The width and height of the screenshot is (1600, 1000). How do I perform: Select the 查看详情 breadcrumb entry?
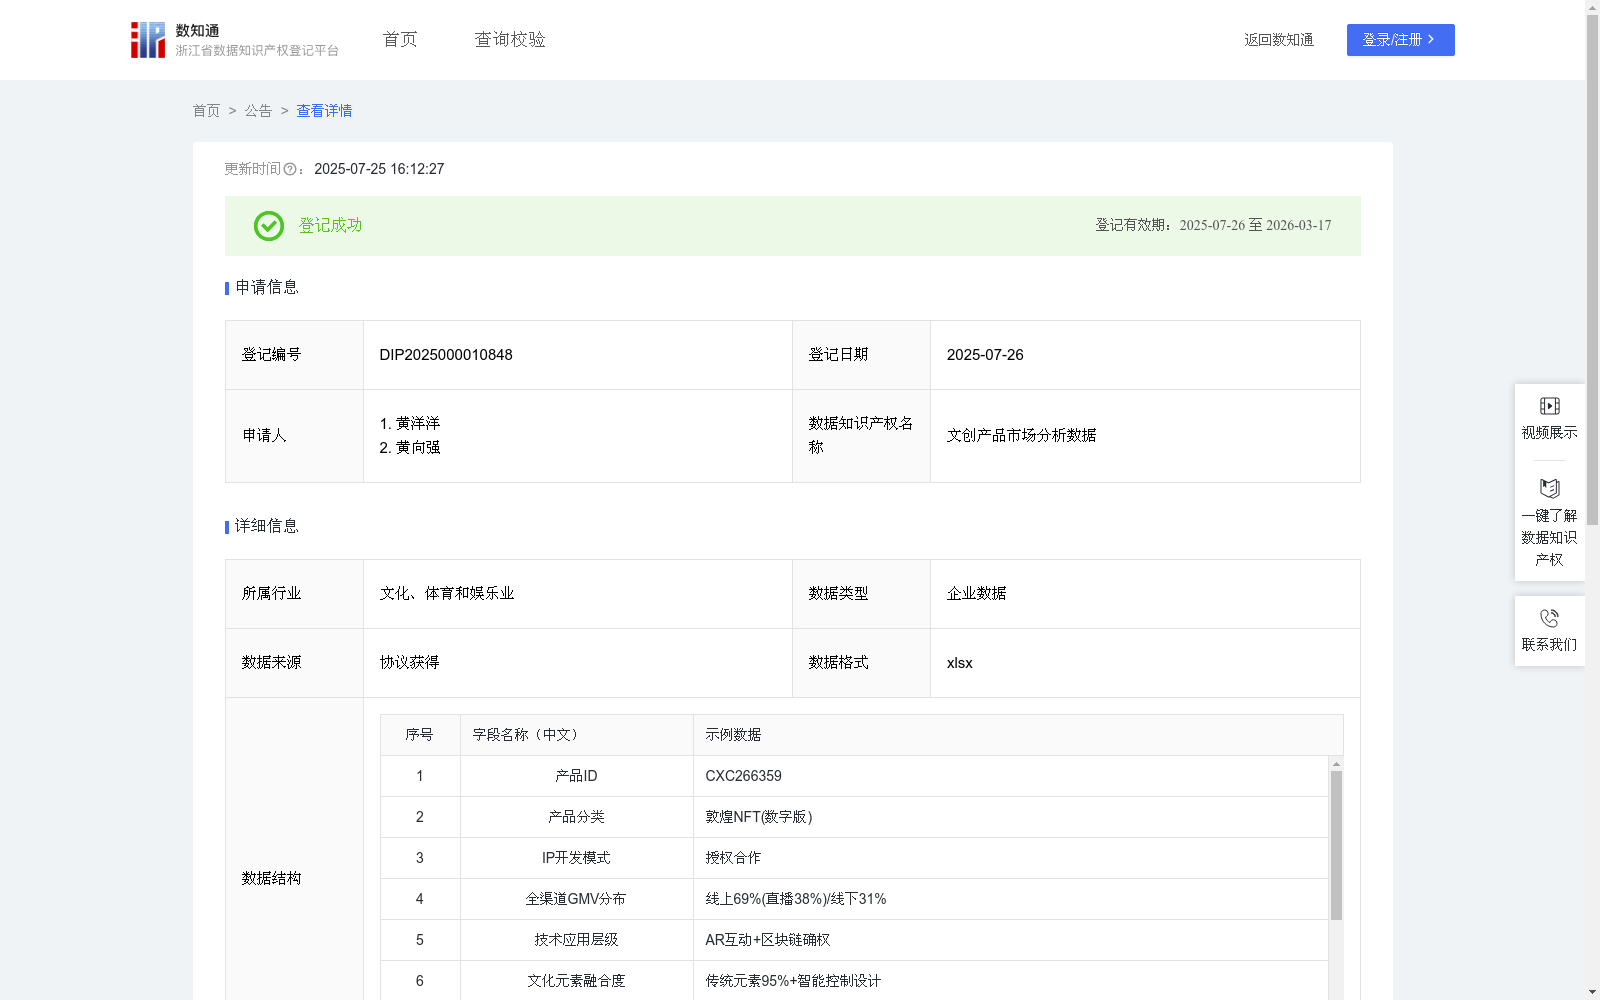coord(323,111)
